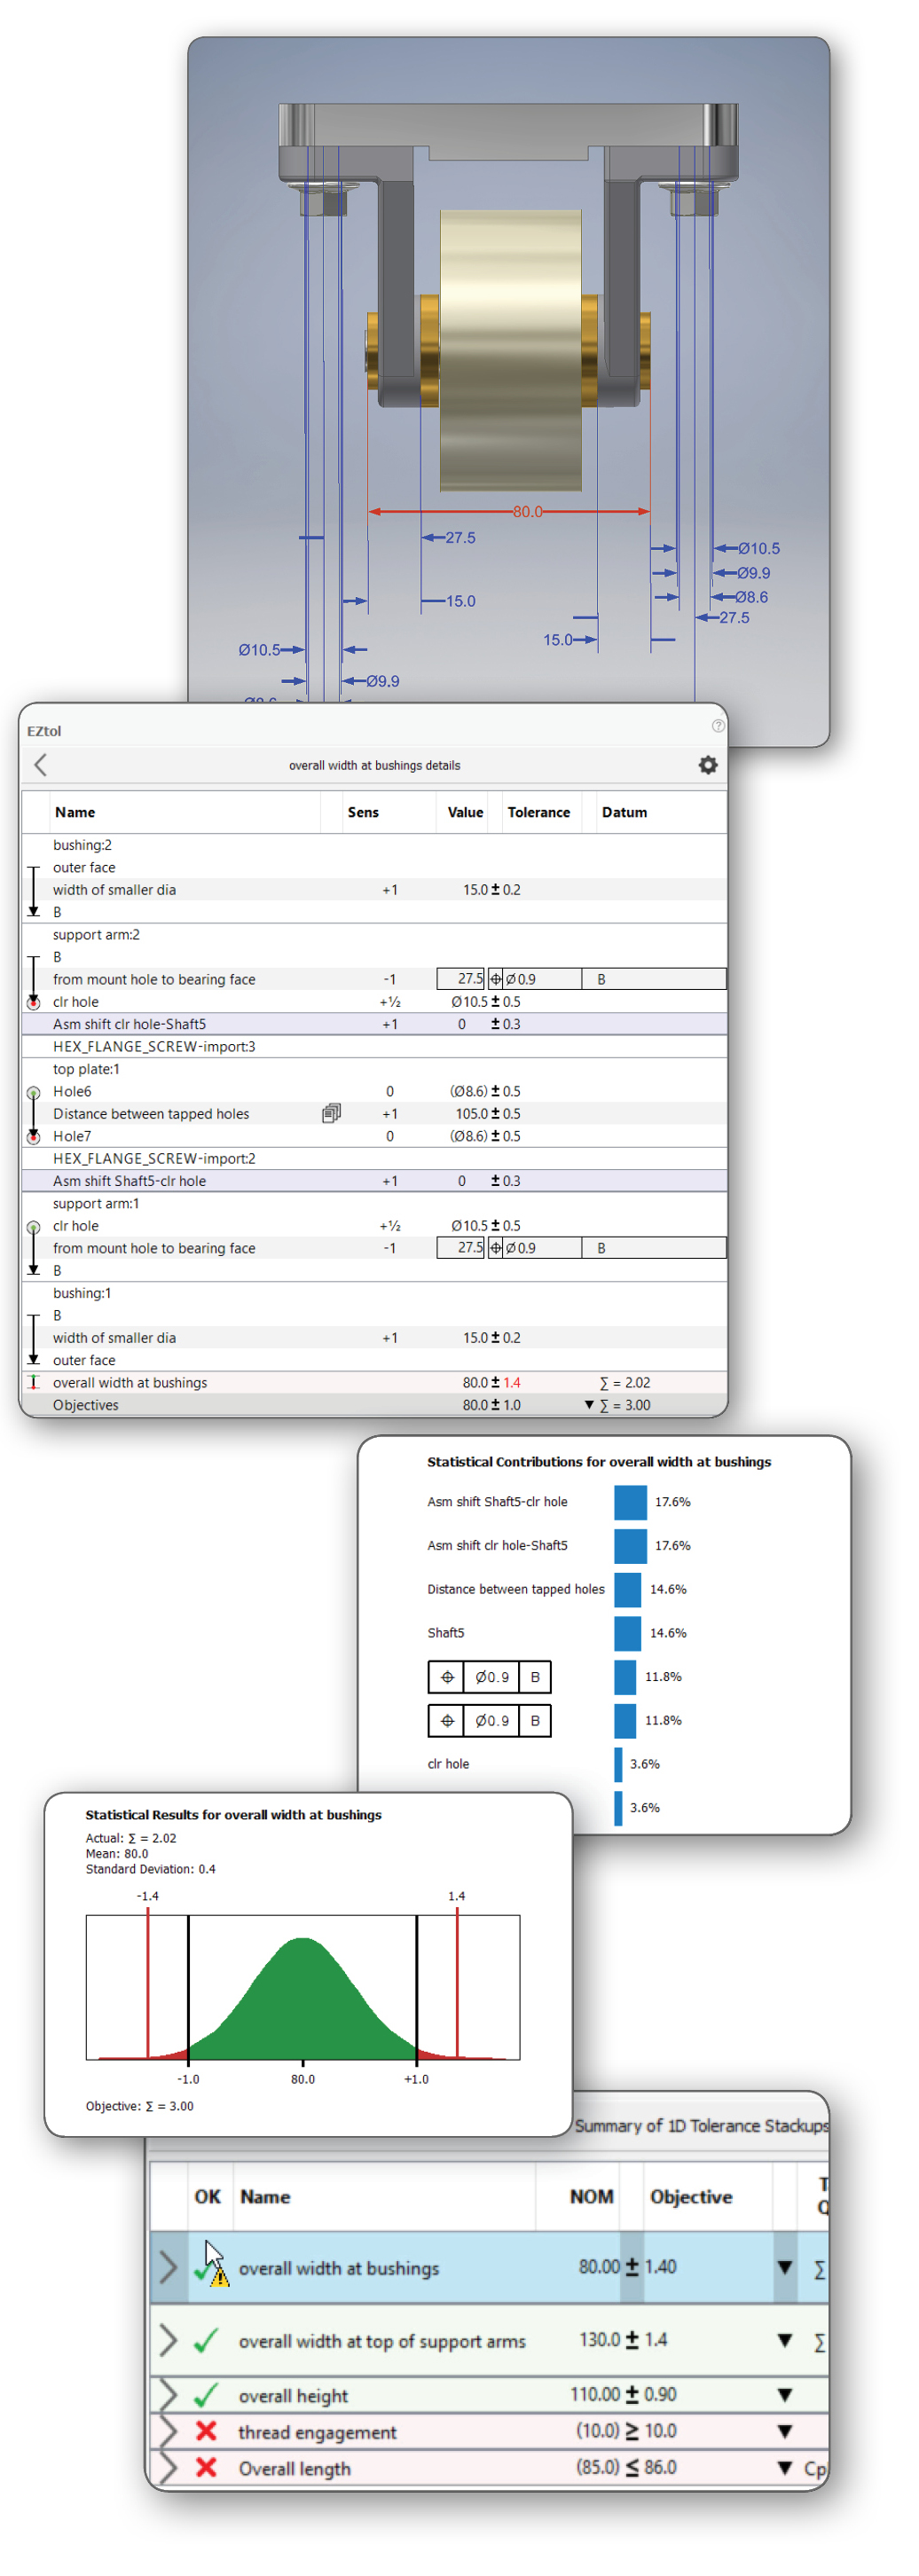Image resolution: width=919 pixels, height=2576 pixels.
Task: Select width of smaller dia under bushing:2
Action: [374, 890]
